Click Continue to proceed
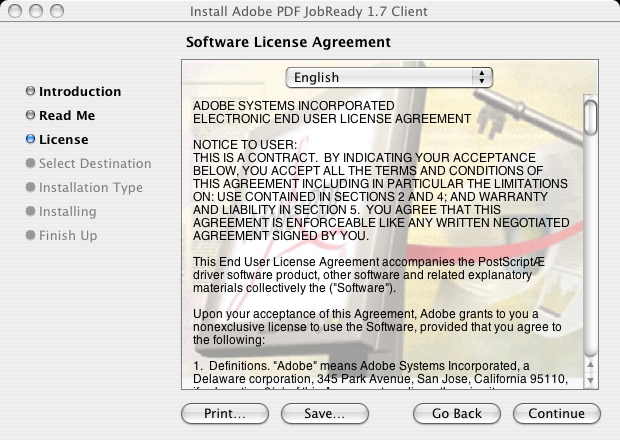620x440 pixels. [x=557, y=414]
